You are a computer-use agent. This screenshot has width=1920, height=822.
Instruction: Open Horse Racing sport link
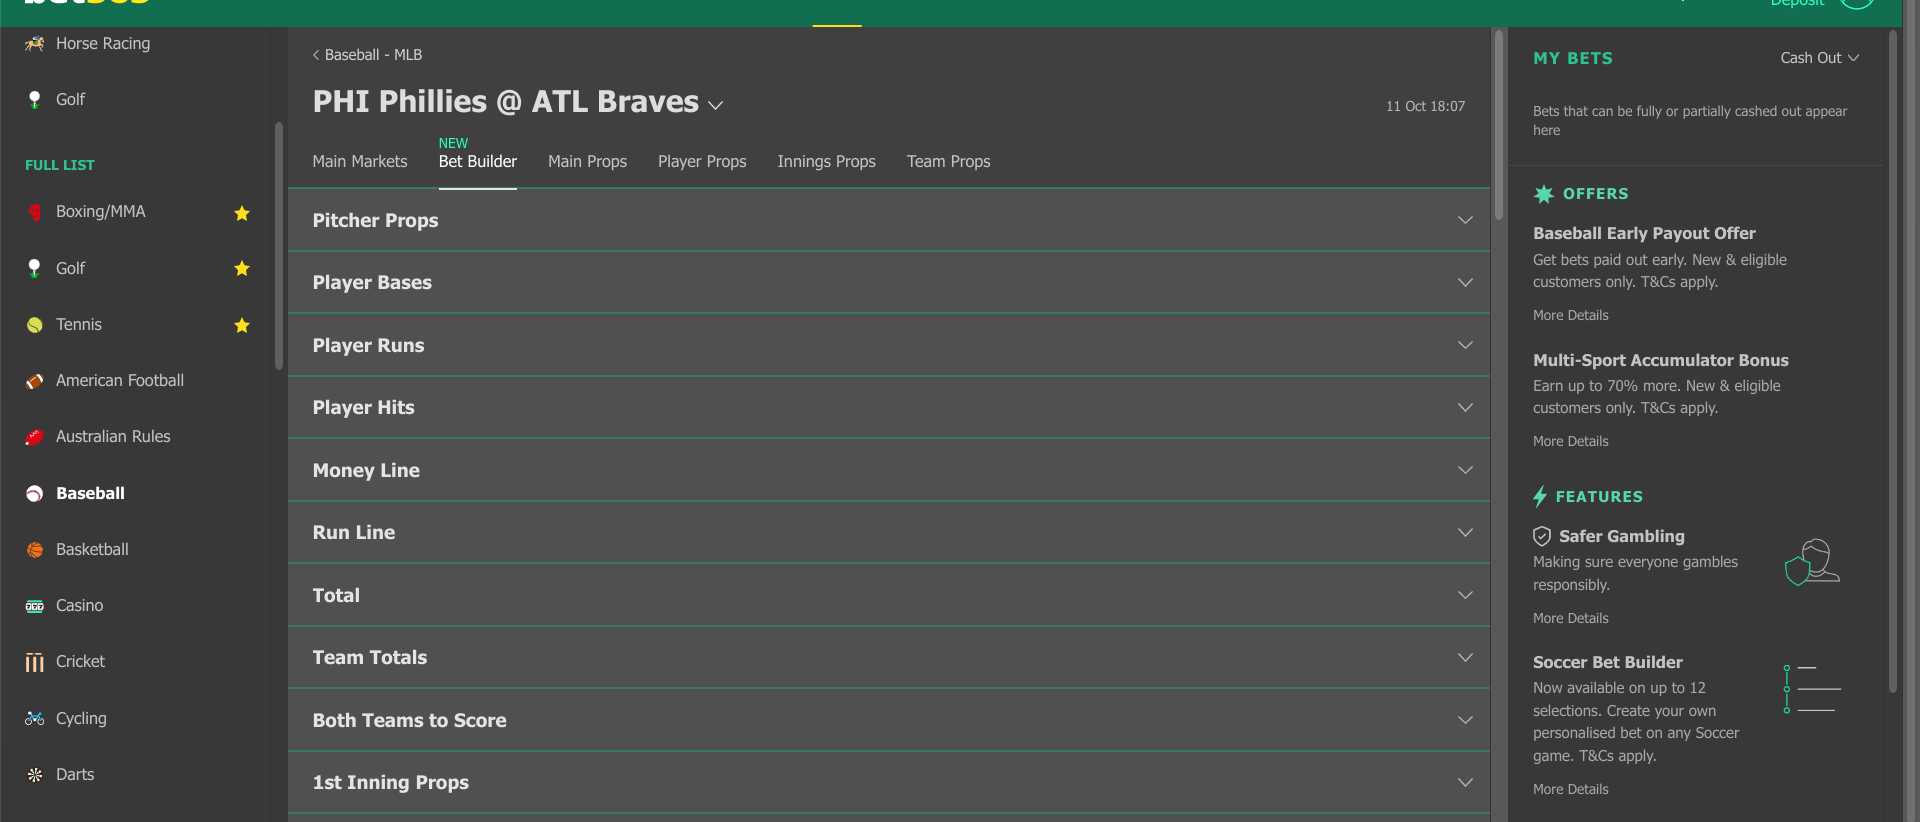(x=103, y=43)
